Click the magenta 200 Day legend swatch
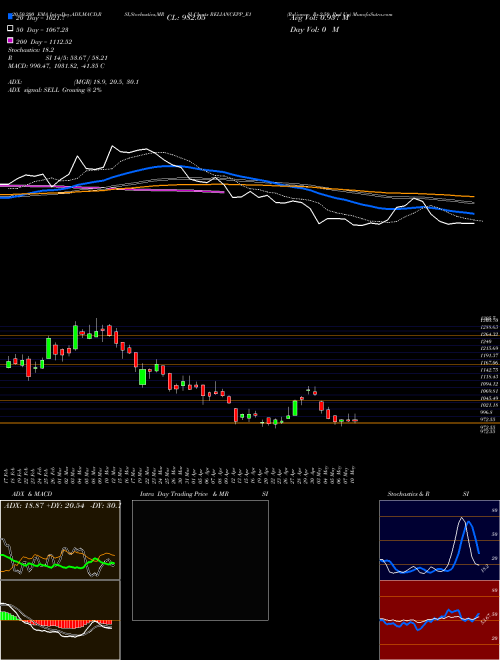The height and width of the screenshot is (660, 500). tap(10, 40)
